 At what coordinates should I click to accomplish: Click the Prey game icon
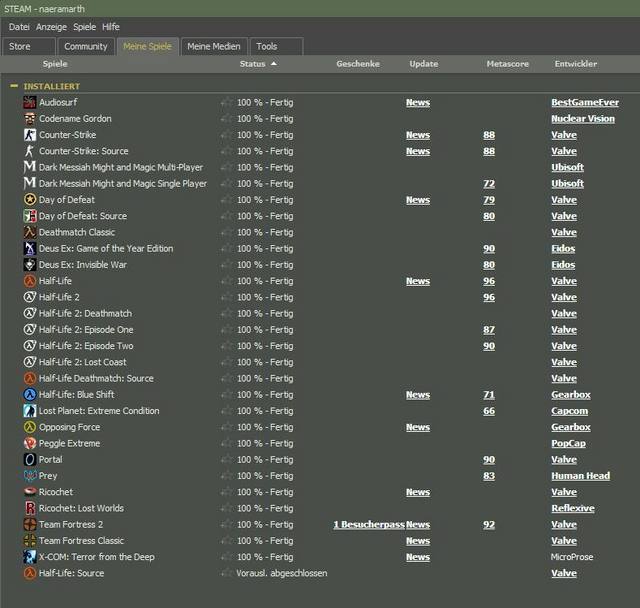[x=30, y=476]
